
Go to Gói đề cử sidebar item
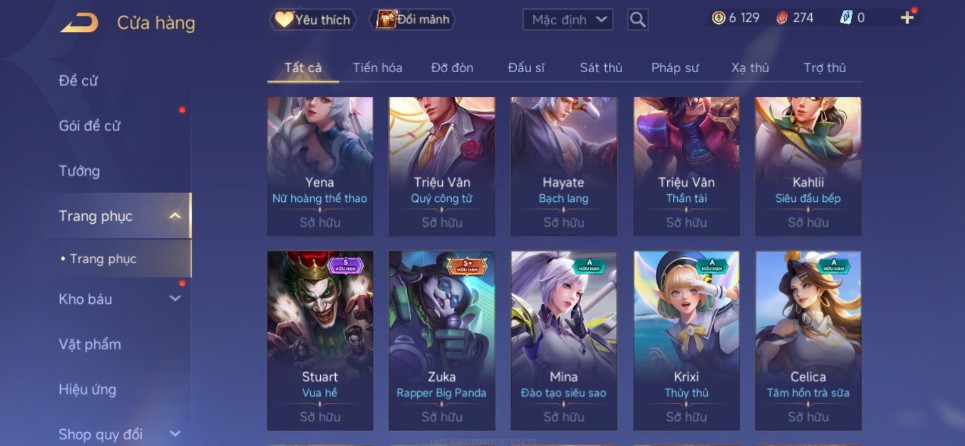89,125
